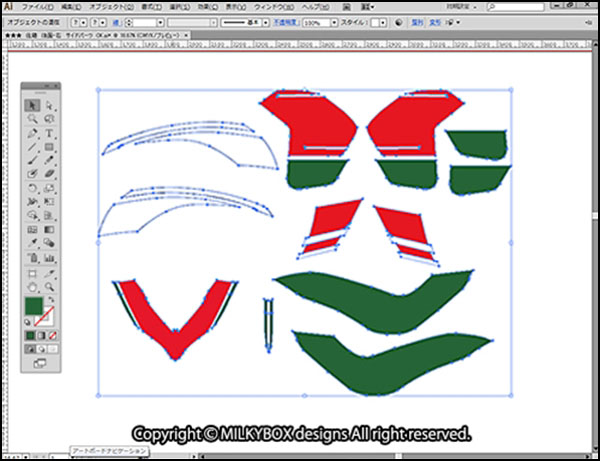Select the Artboard tool
600x461 pixels.
32,274
